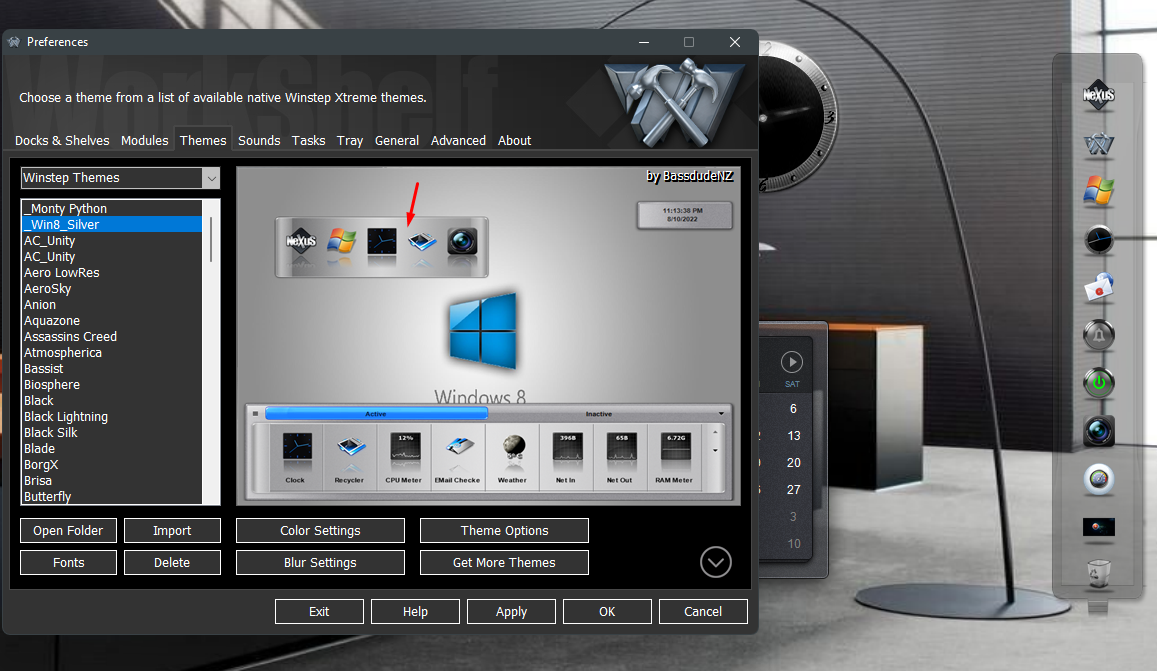Screen dimensions: 1157x671
Task: Click the Apply button
Action: click(x=511, y=612)
